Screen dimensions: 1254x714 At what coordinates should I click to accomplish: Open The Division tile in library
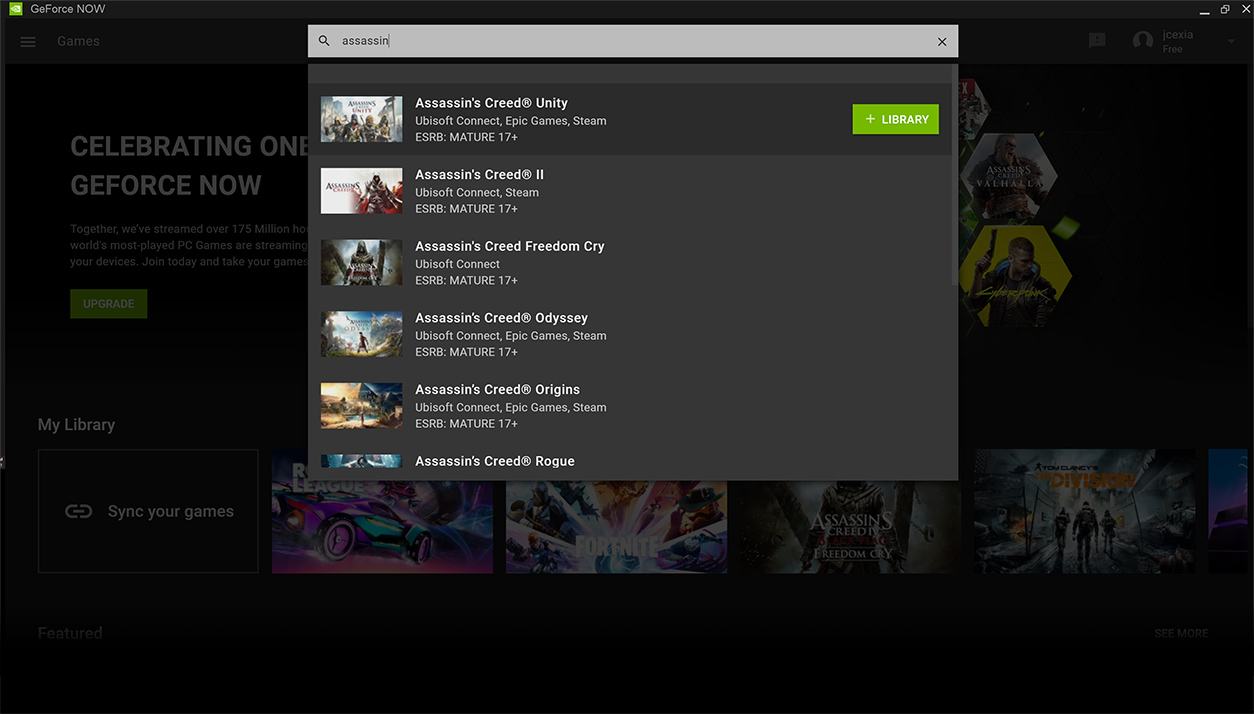click(x=1085, y=511)
